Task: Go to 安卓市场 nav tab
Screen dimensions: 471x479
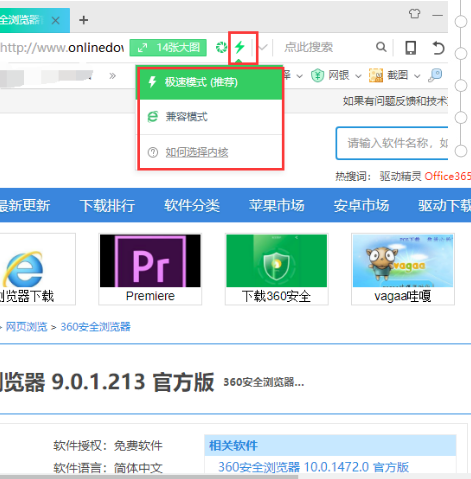Action: (x=361, y=205)
